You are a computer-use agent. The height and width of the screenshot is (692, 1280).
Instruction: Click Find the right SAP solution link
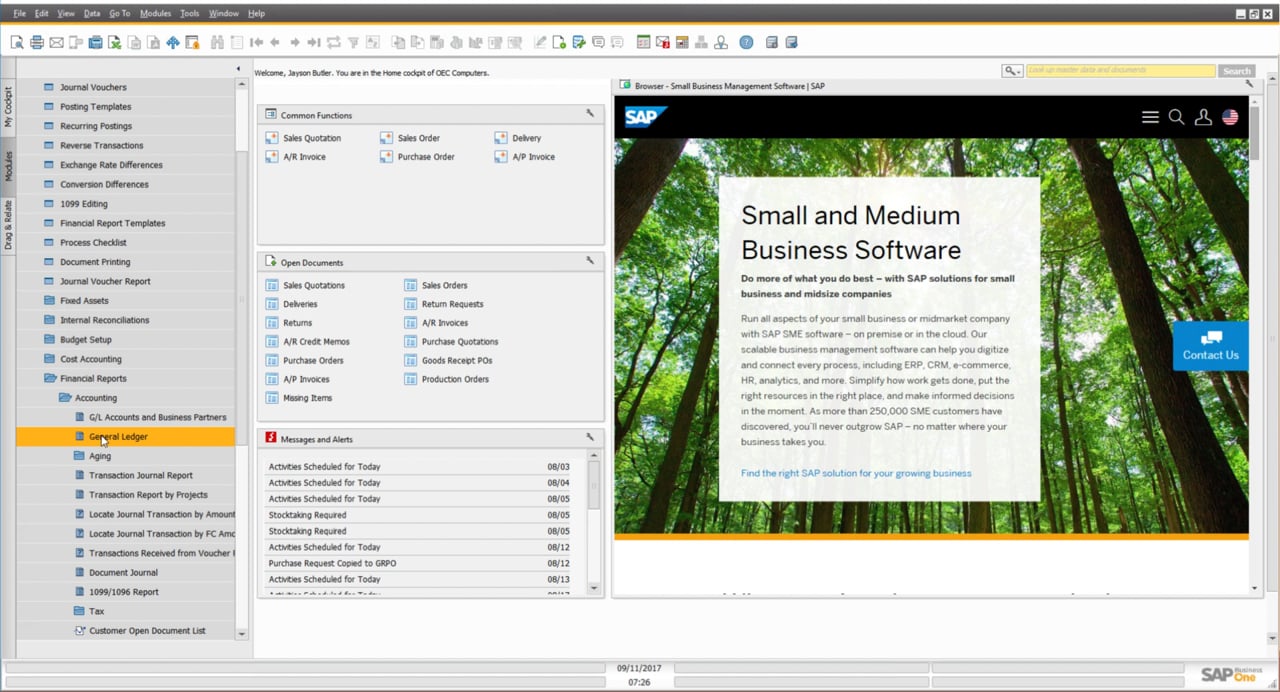(856, 473)
